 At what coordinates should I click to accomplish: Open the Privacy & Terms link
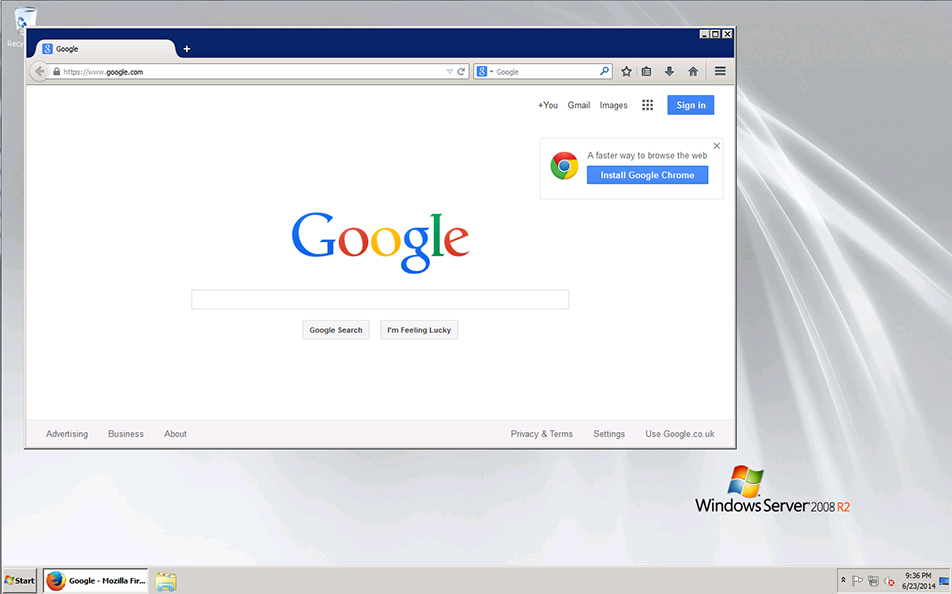pos(541,433)
